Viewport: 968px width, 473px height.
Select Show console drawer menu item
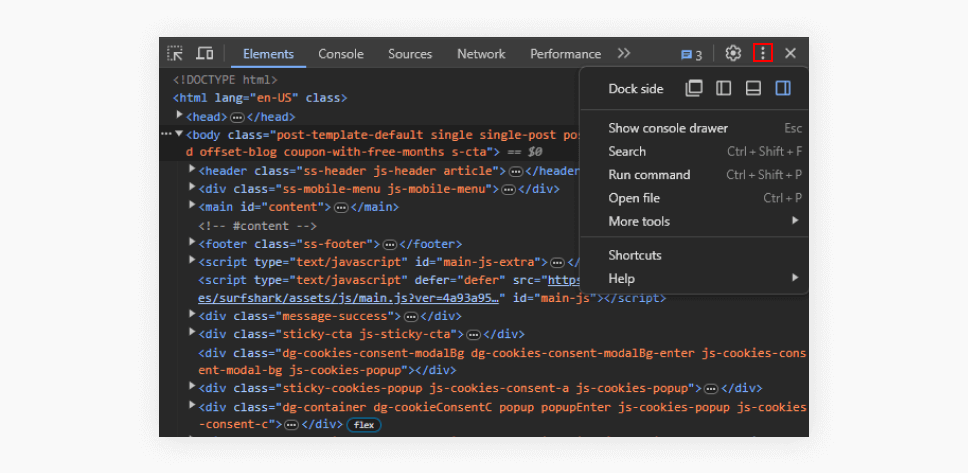click(694, 128)
